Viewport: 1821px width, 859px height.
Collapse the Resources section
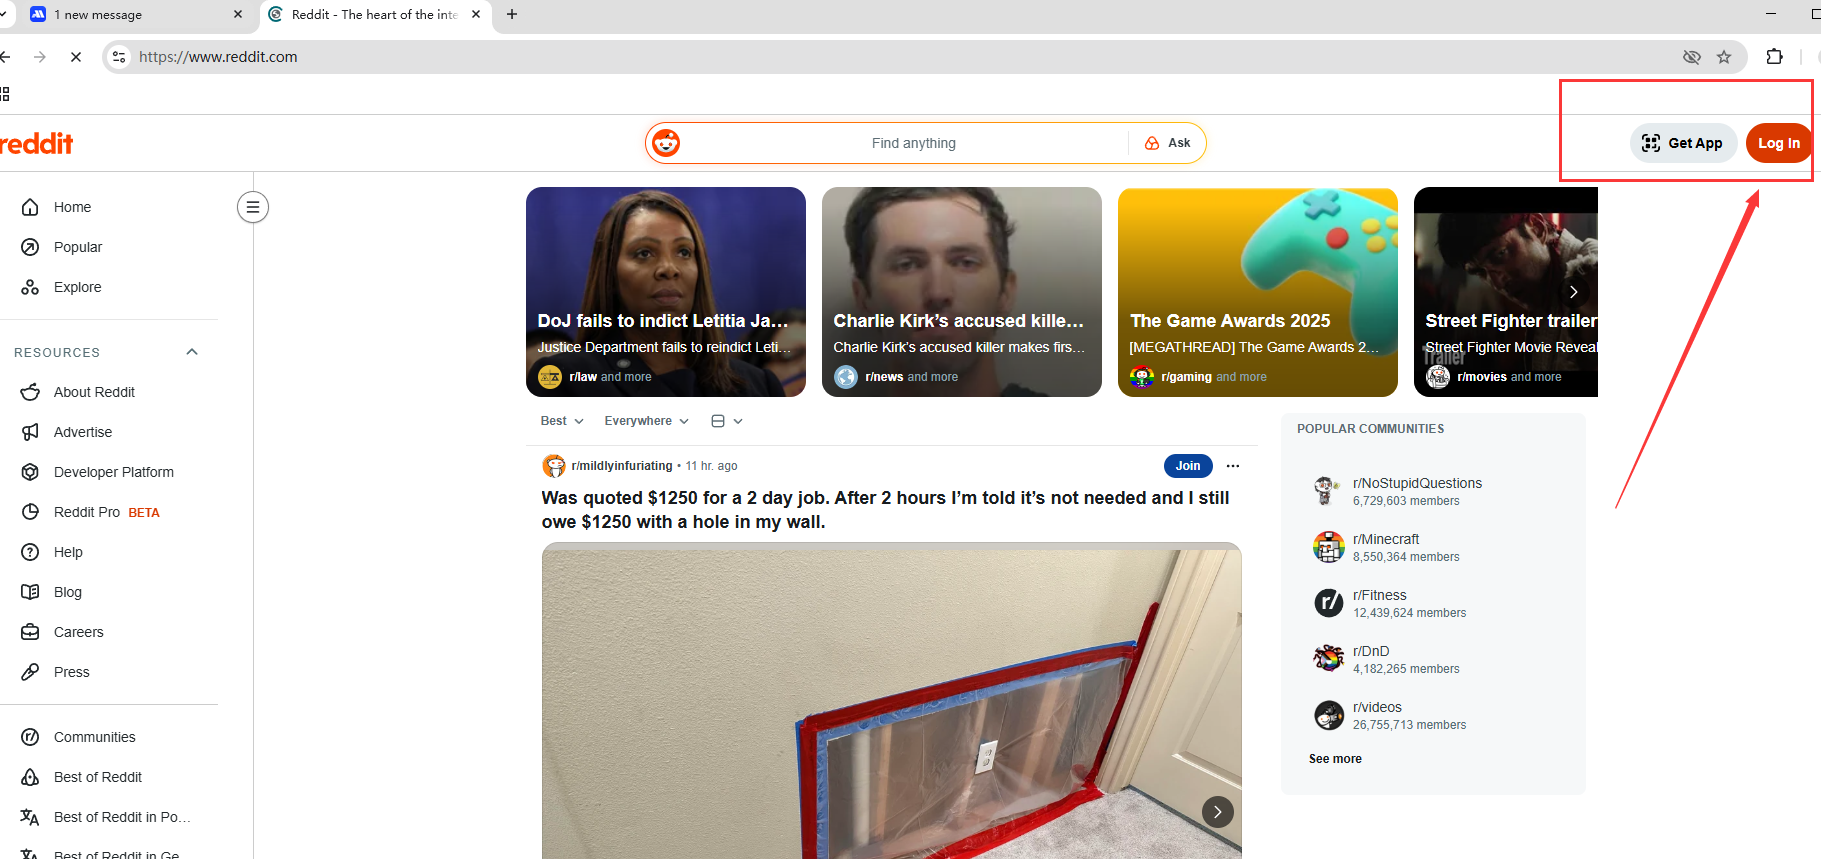pyautogui.click(x=192, y=352)
